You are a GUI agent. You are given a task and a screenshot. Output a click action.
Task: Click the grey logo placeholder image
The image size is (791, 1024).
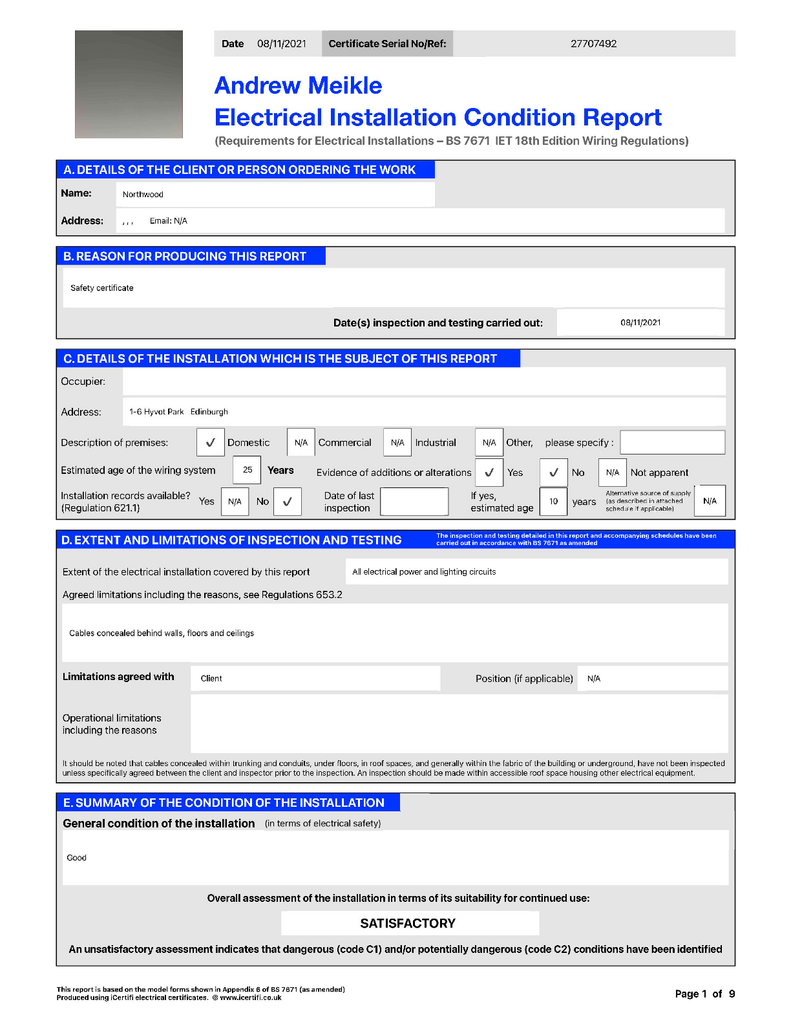(129, 84)
